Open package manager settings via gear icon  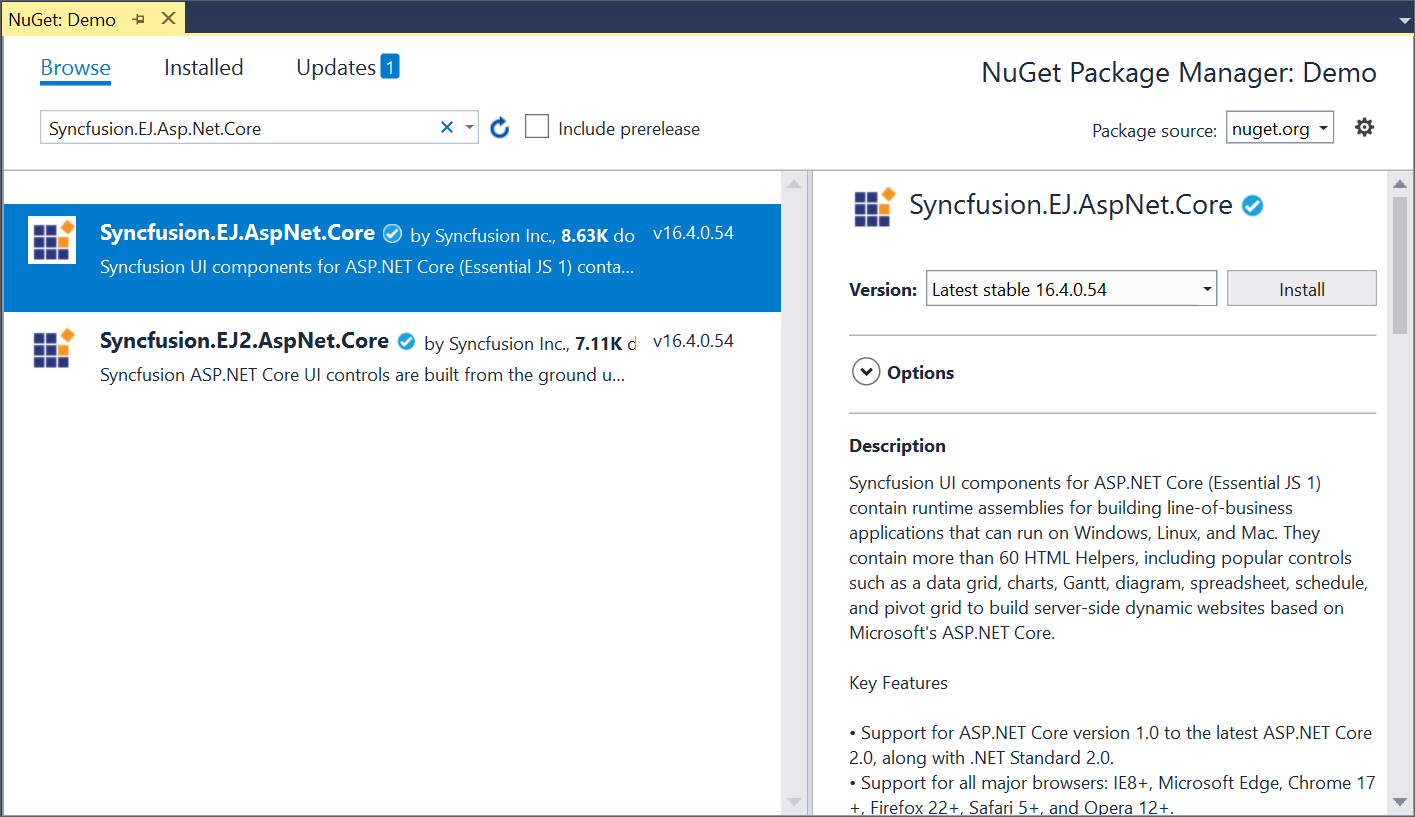point(1364,127)
